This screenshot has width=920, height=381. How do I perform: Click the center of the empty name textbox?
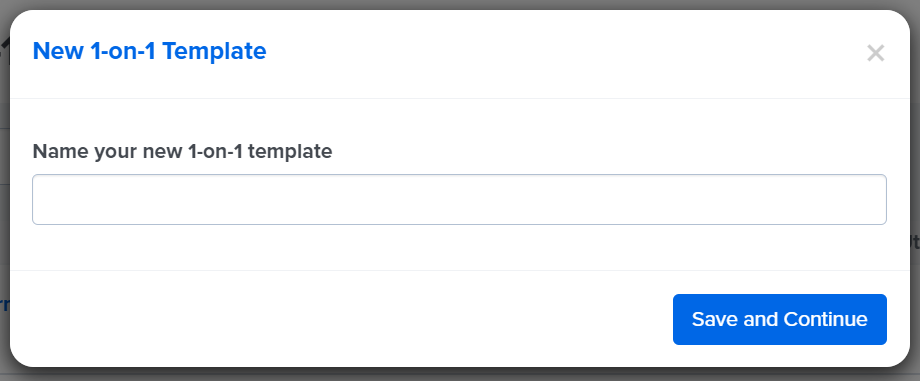pos(459,199)
